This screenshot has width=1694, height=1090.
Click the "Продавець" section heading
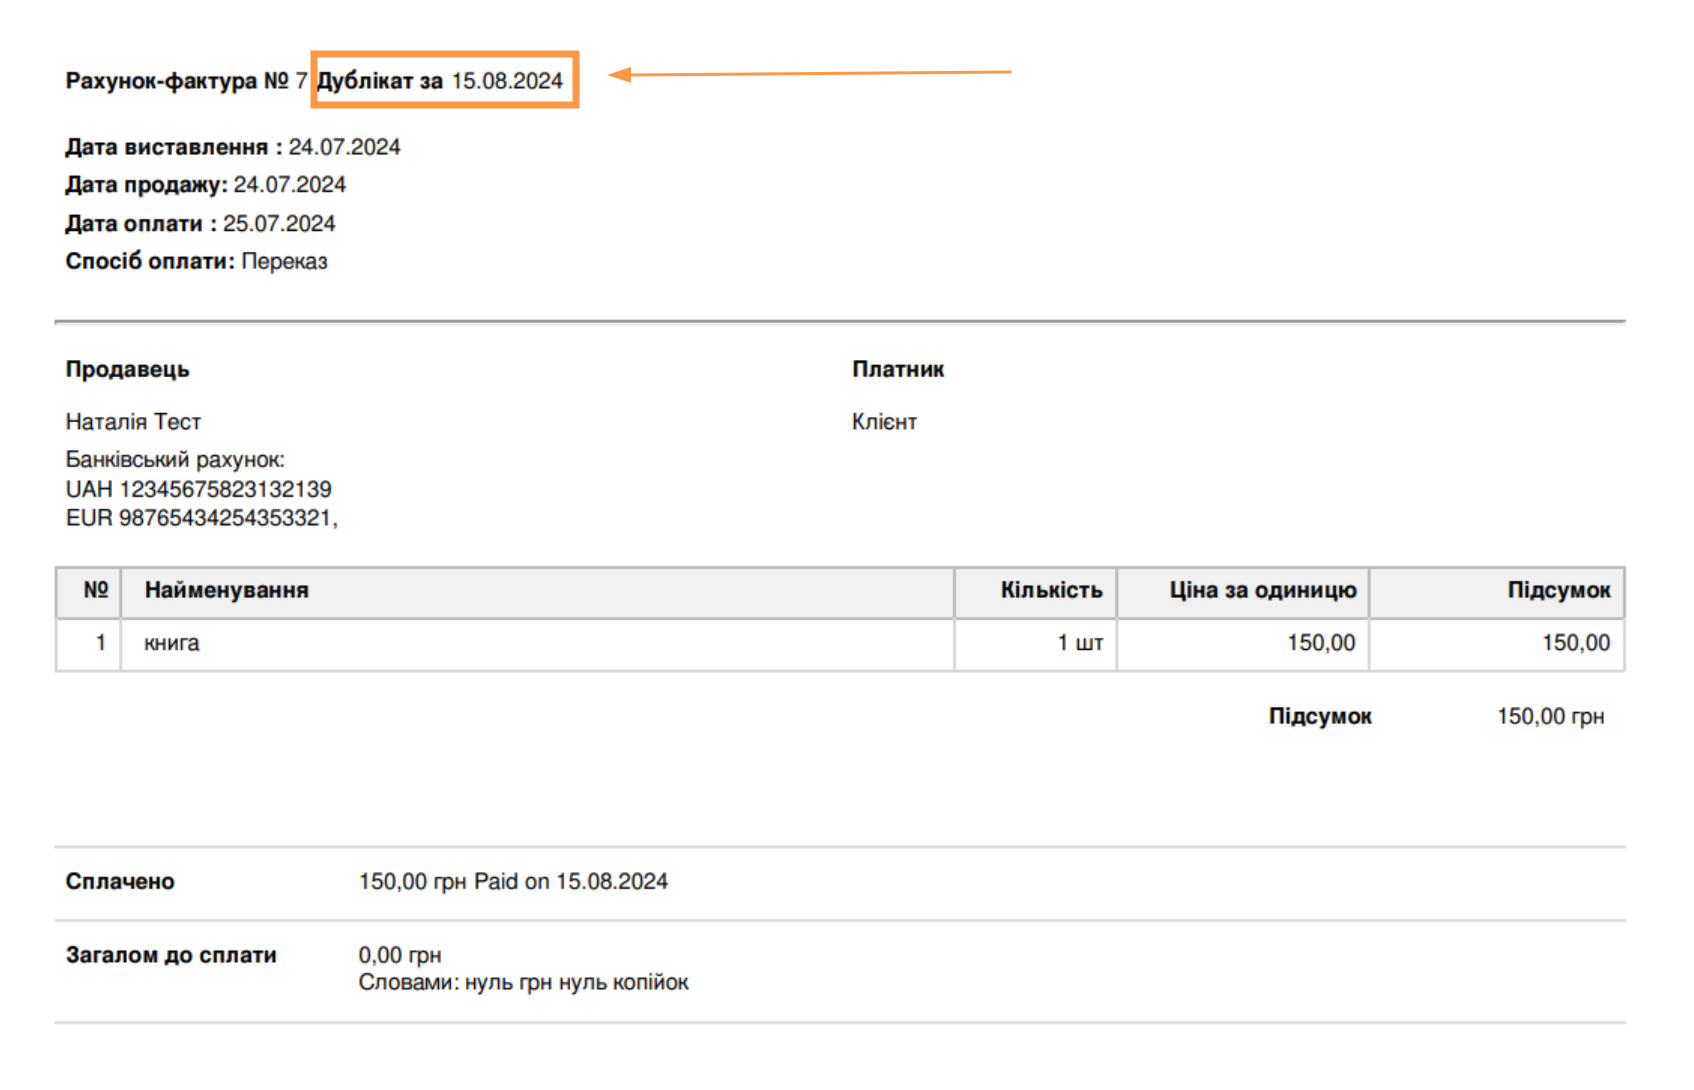(x=127, y=369)
